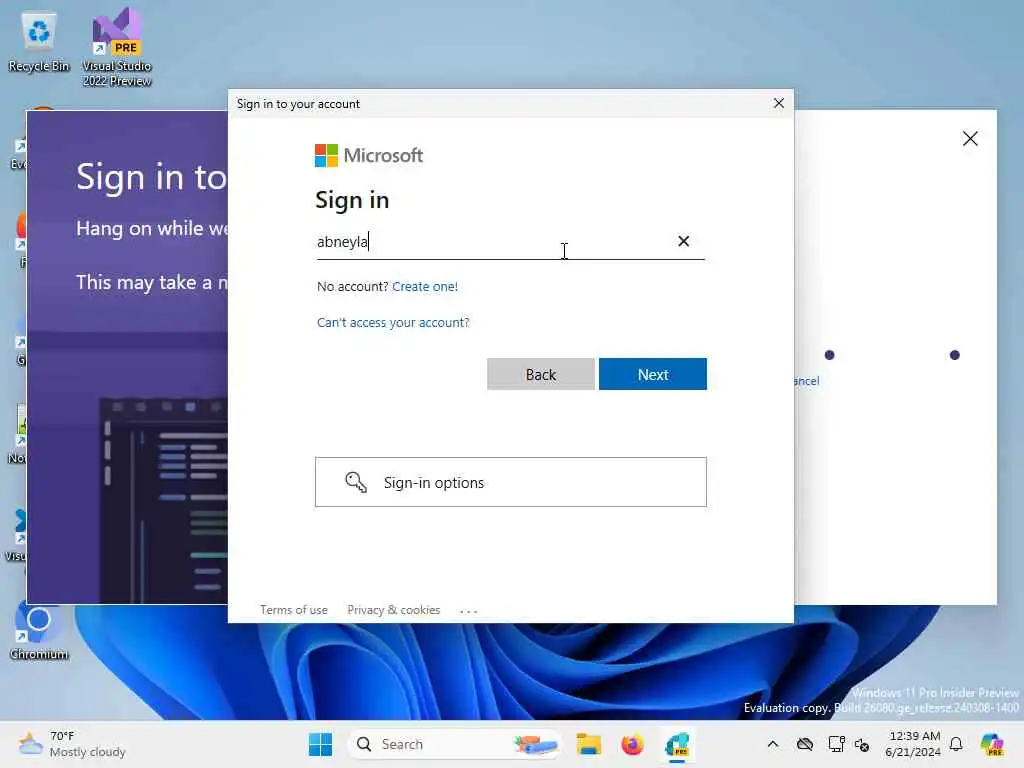Open Firefox from the taskbar

click(x=632, y=744)
